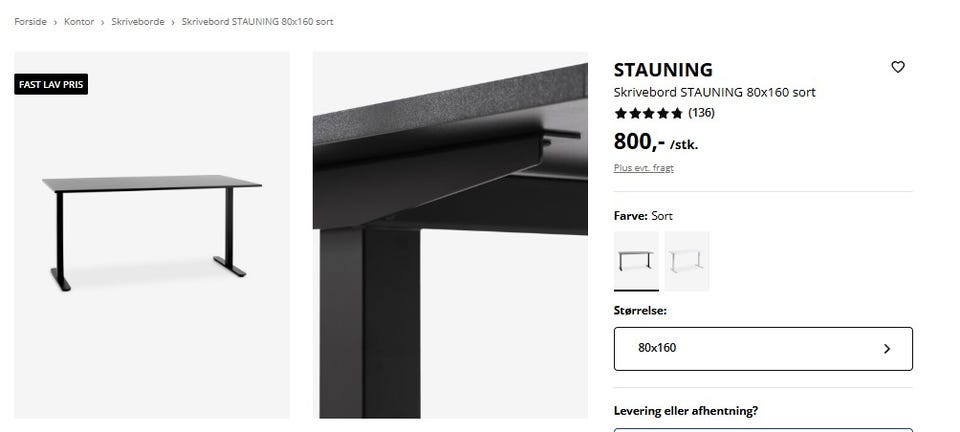Choose the white desk colour option
960x432 pixels.
[x=687, y=261]
